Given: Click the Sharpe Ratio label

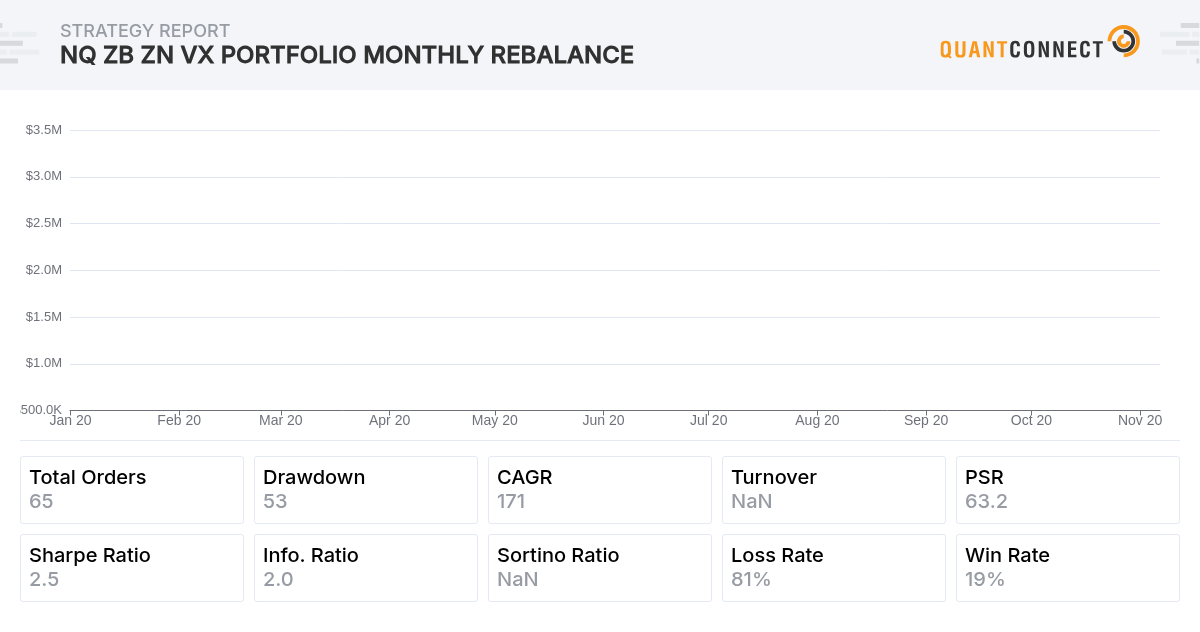Looking at the screenshot, I should [90, 555].
